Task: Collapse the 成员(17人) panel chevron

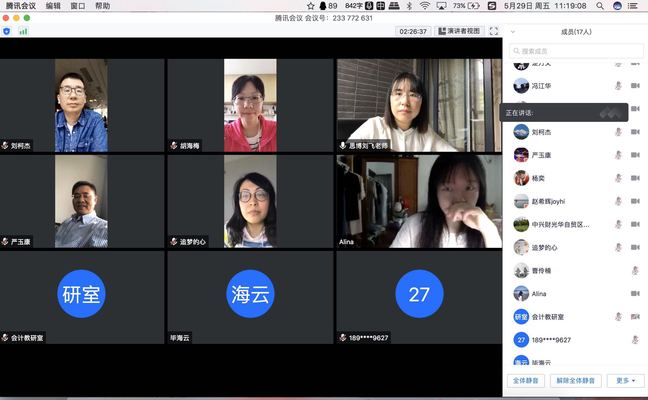Action: point(513,31)
